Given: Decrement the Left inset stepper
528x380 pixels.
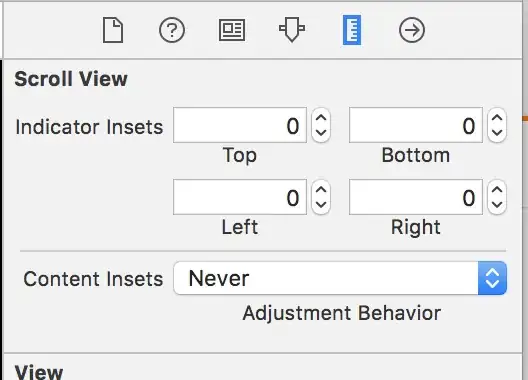Looking at the screenshot, I should coord(321,205).
